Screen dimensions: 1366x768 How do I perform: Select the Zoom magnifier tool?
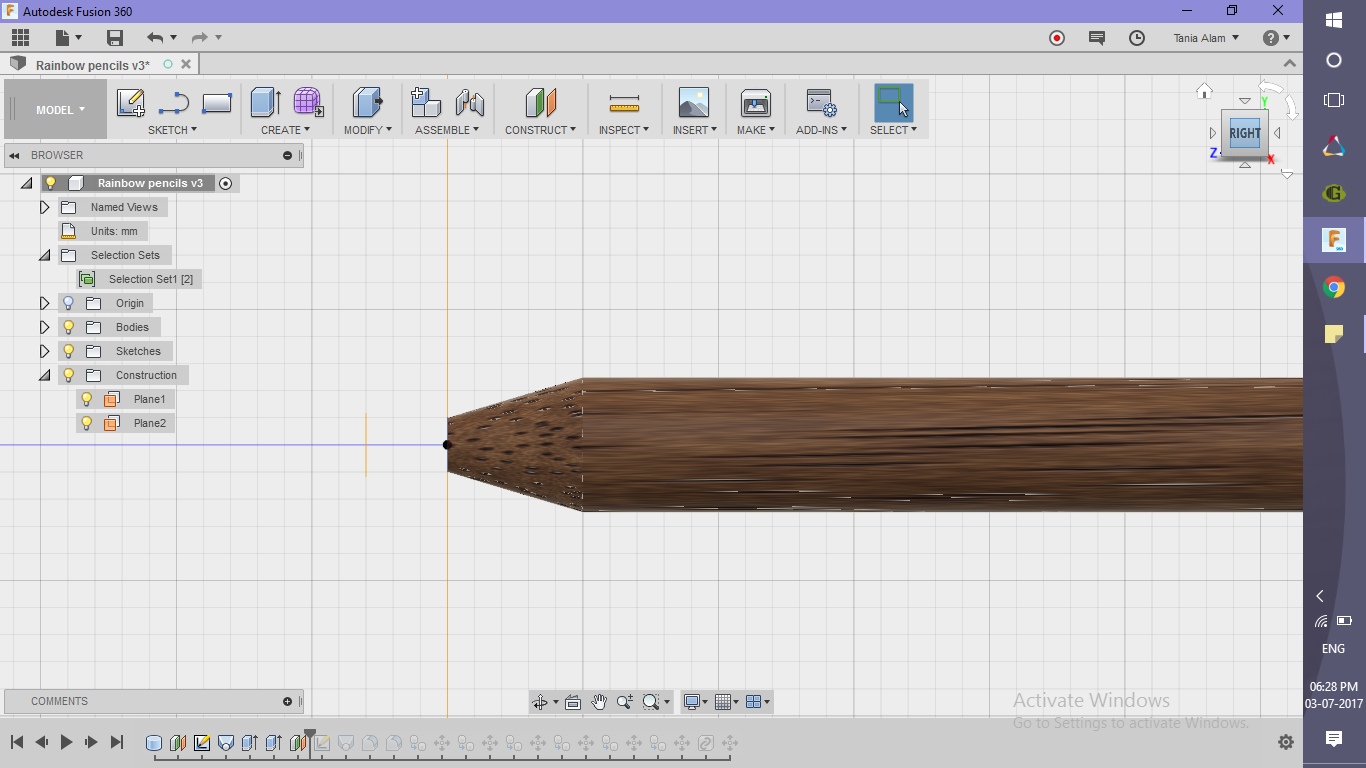625,702
